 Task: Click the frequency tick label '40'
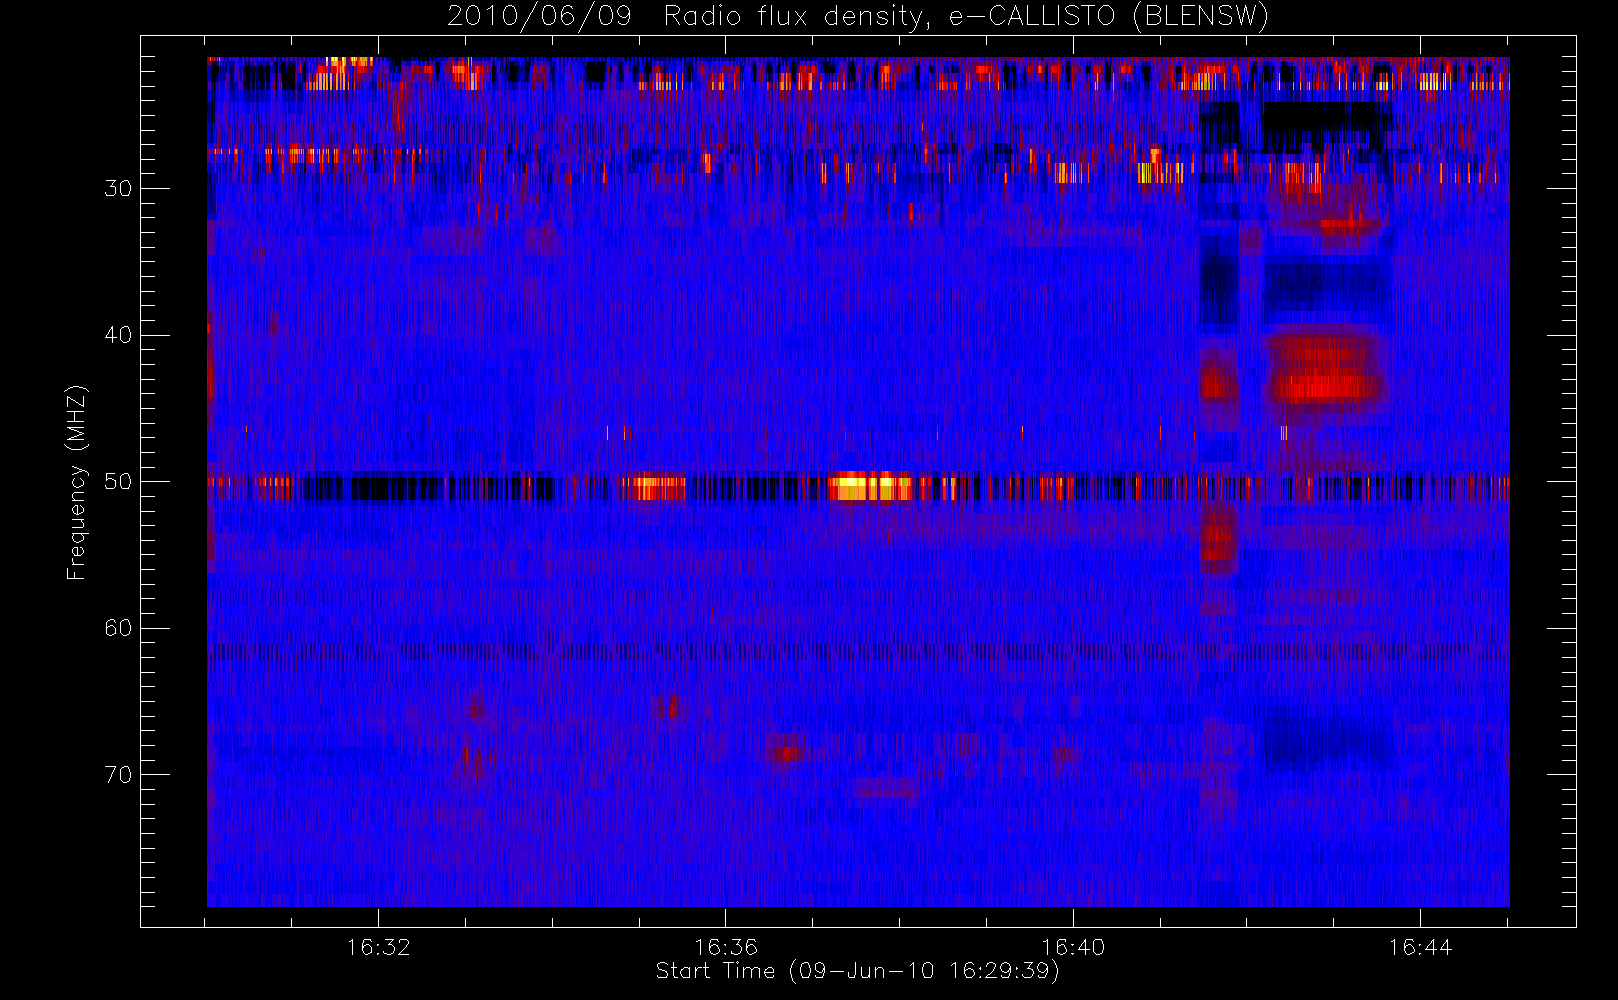(x=118, y=335)
